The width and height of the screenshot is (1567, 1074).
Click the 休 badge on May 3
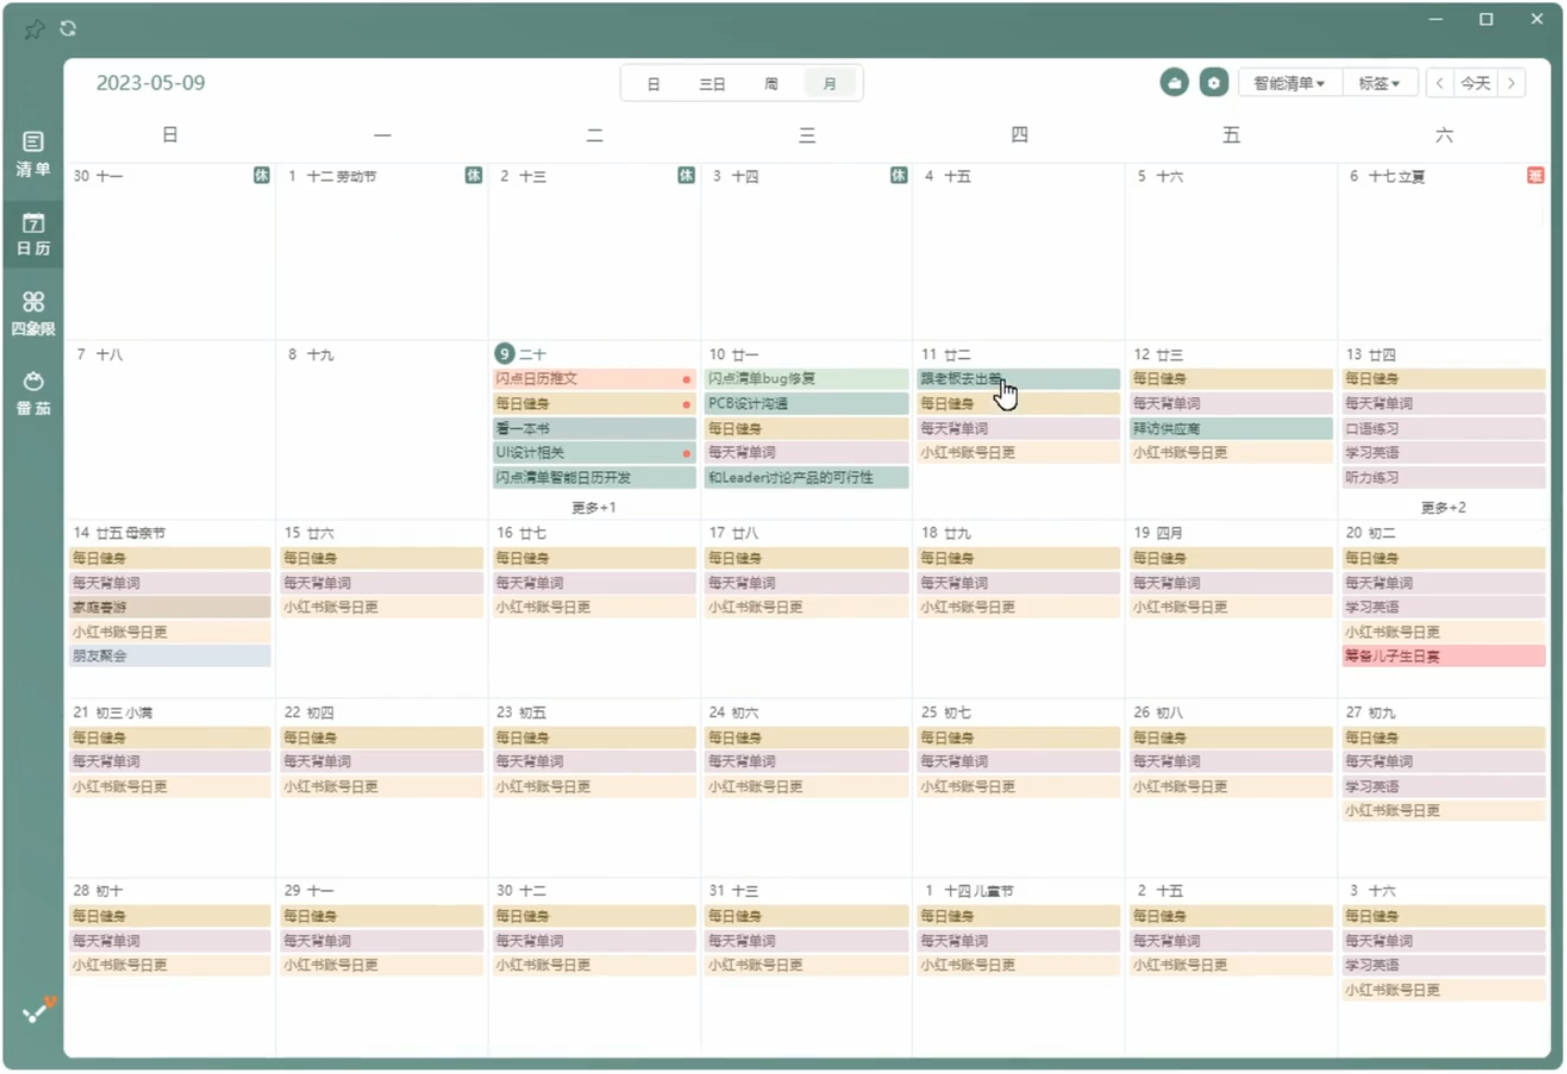898,176
